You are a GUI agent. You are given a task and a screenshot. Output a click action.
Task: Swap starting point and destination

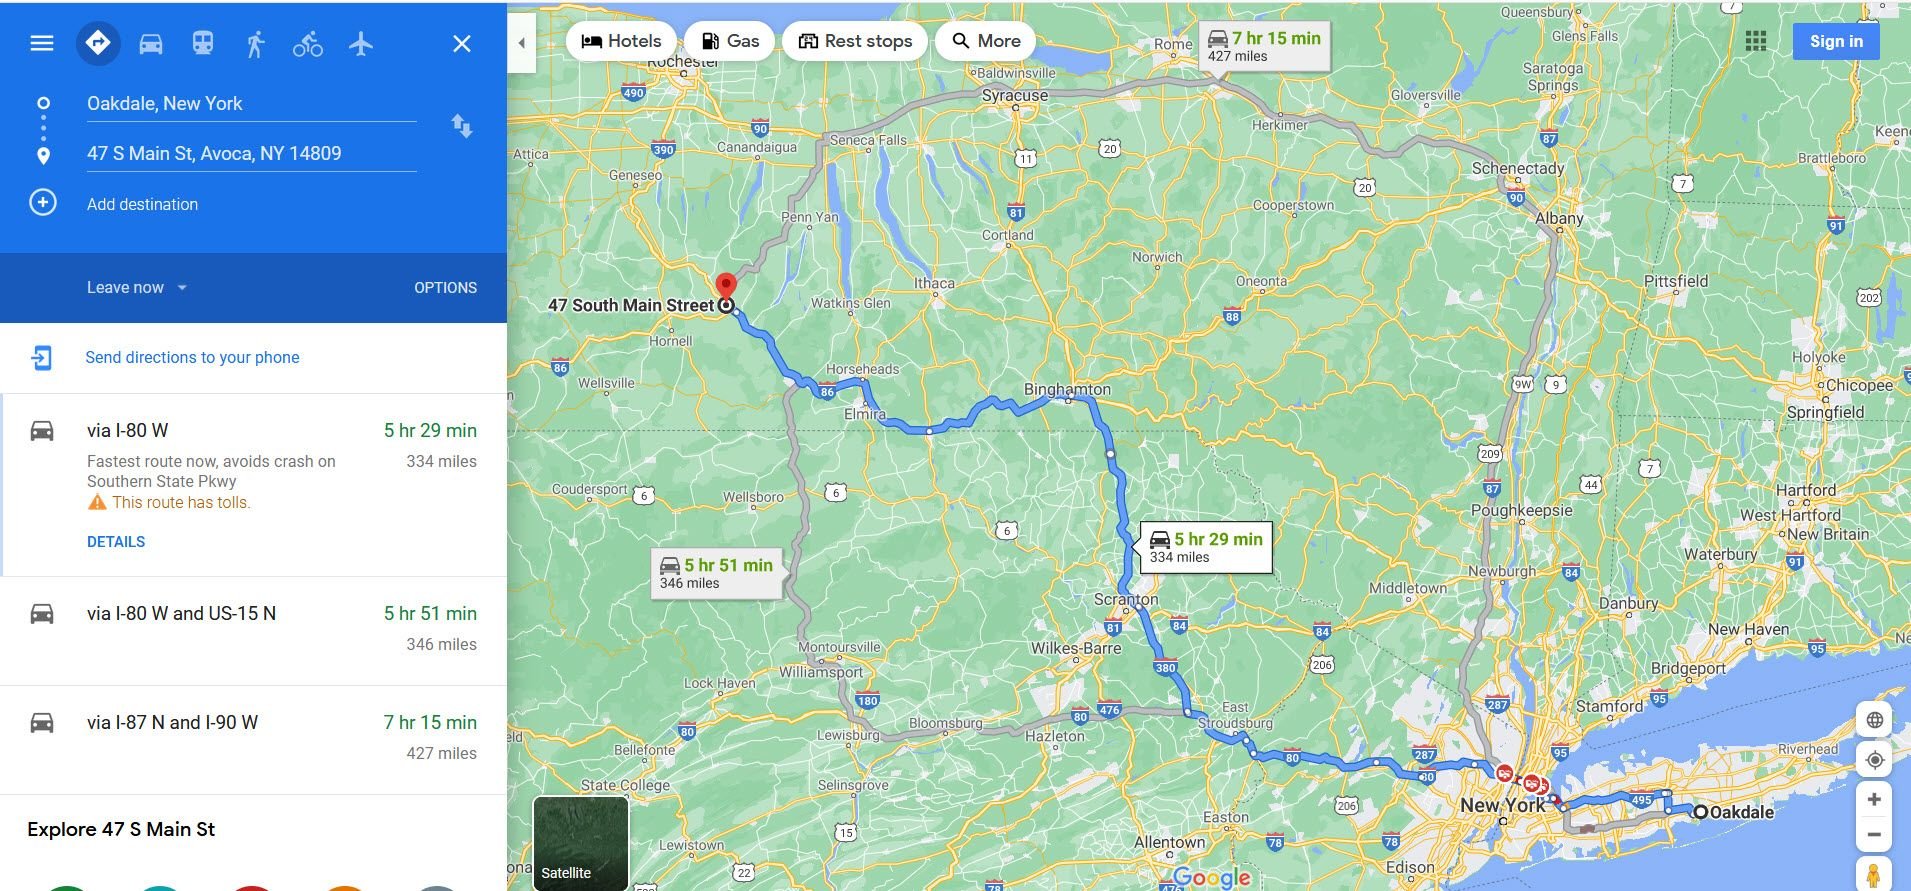(x=461, y=126)
